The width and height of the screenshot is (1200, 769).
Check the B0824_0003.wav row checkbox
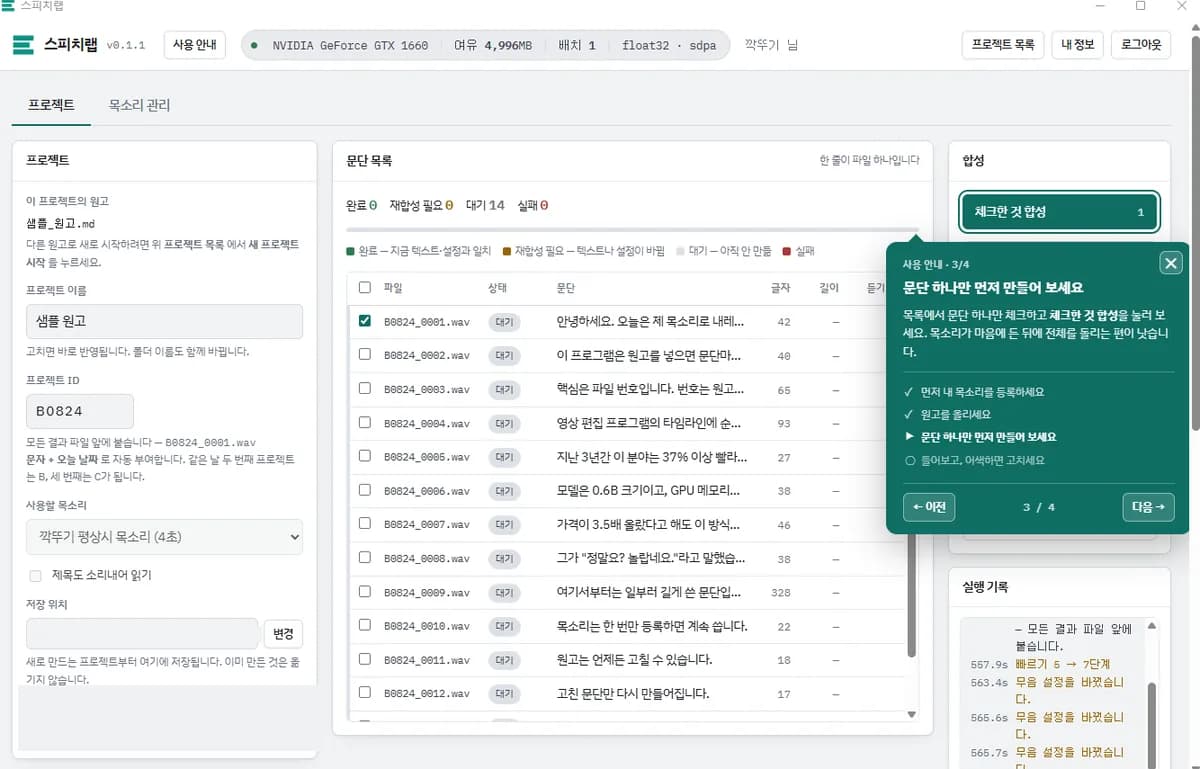click(364, 389)
